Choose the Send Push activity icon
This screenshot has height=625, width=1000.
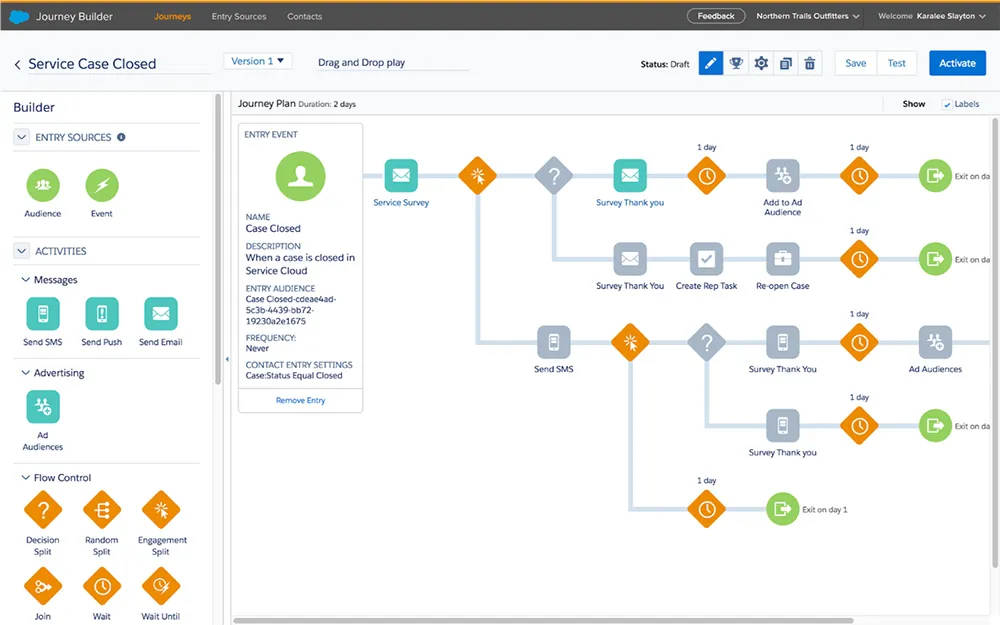(102, 314)
